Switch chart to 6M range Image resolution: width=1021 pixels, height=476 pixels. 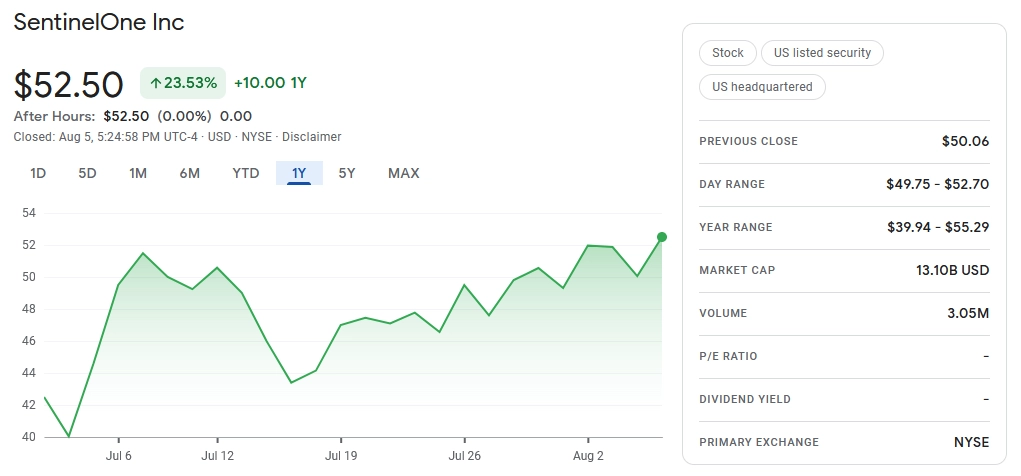click(189, 173)
